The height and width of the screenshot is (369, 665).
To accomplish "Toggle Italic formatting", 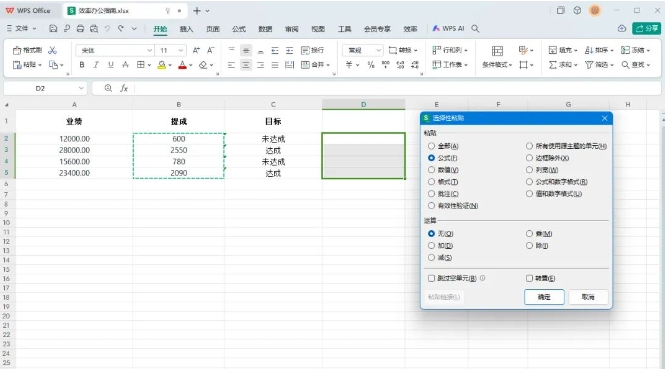I will pyautogui.click(x=96, y=65).
